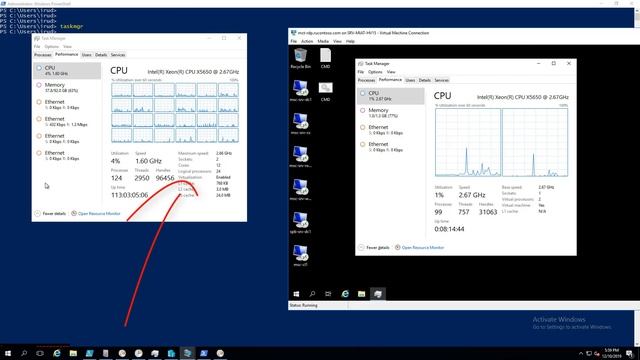The width and height of the screenshot is (640, 360).
Task: Switch to Processes tab in host Task Manager
Action: tap(42, 55)
